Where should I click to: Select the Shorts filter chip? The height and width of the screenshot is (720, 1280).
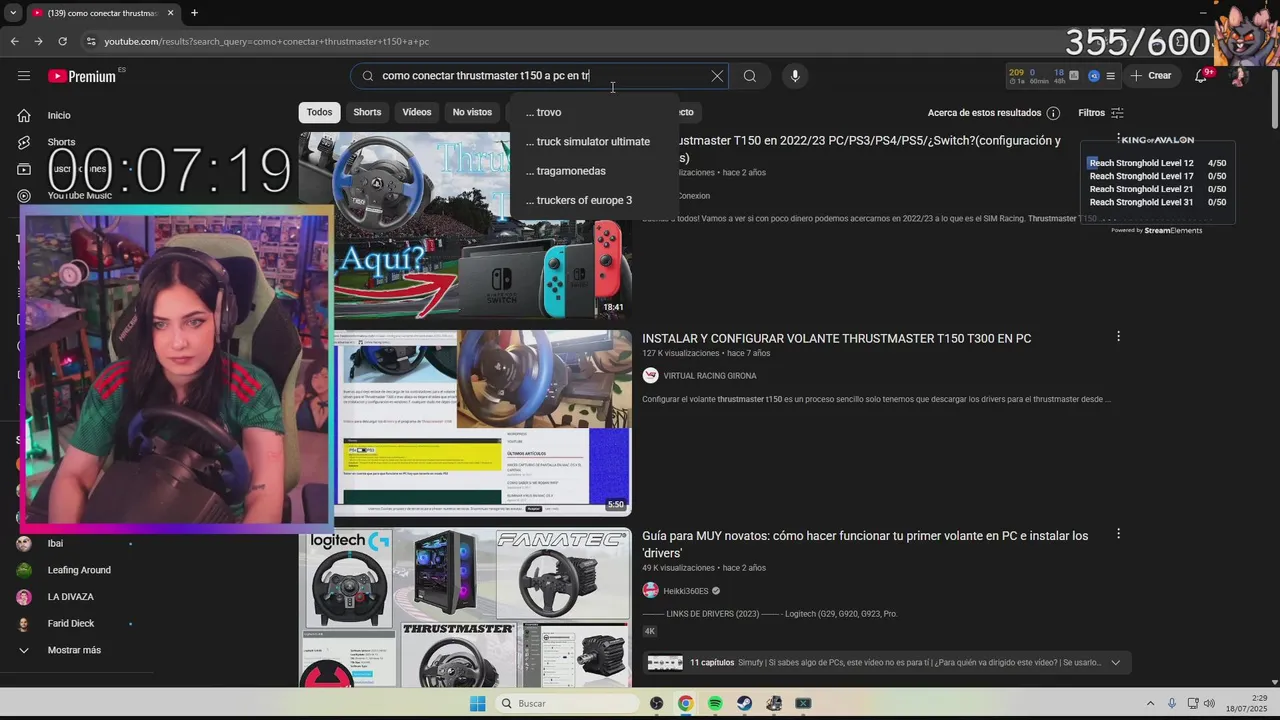[x=367, y=112]
